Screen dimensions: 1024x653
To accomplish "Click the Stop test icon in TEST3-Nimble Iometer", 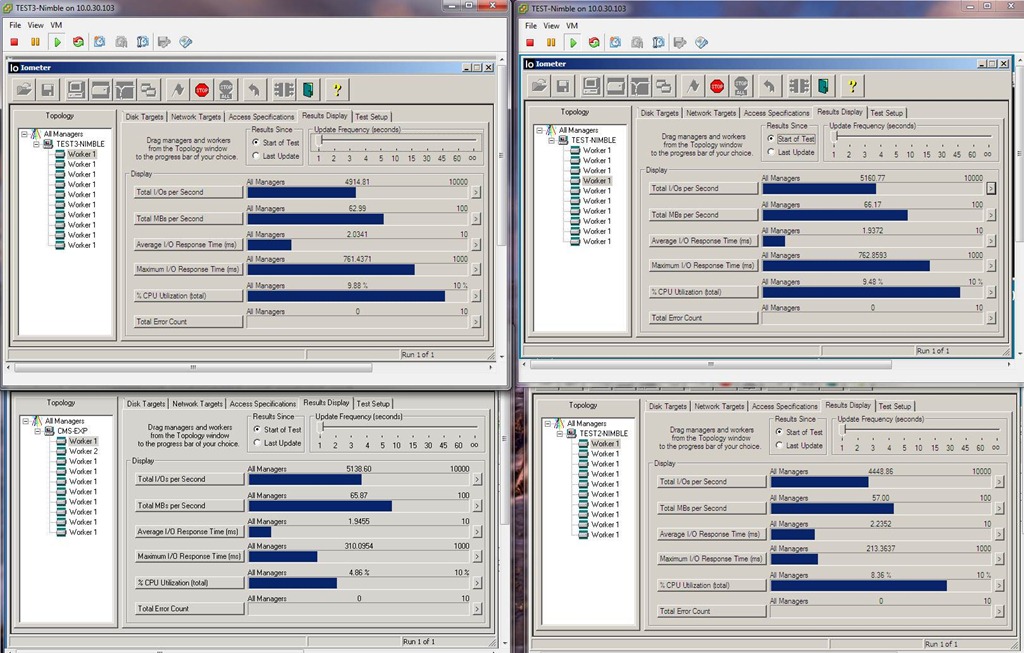I will pyautogui.click(x=202, y=90).
